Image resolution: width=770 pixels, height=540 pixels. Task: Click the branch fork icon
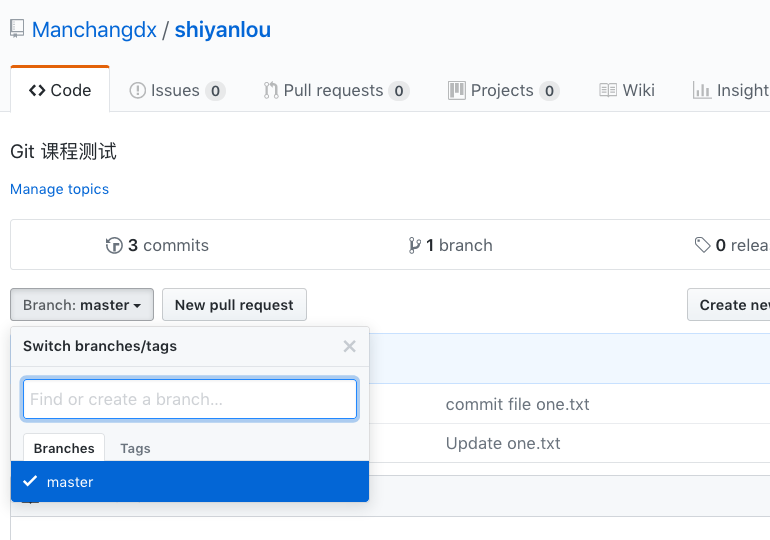coord(414,245)
